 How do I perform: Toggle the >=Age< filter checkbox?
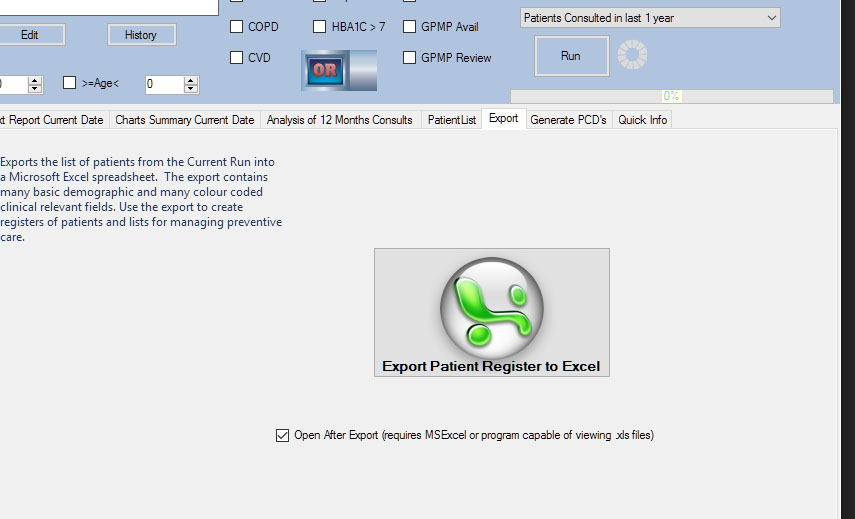[70, 83]
